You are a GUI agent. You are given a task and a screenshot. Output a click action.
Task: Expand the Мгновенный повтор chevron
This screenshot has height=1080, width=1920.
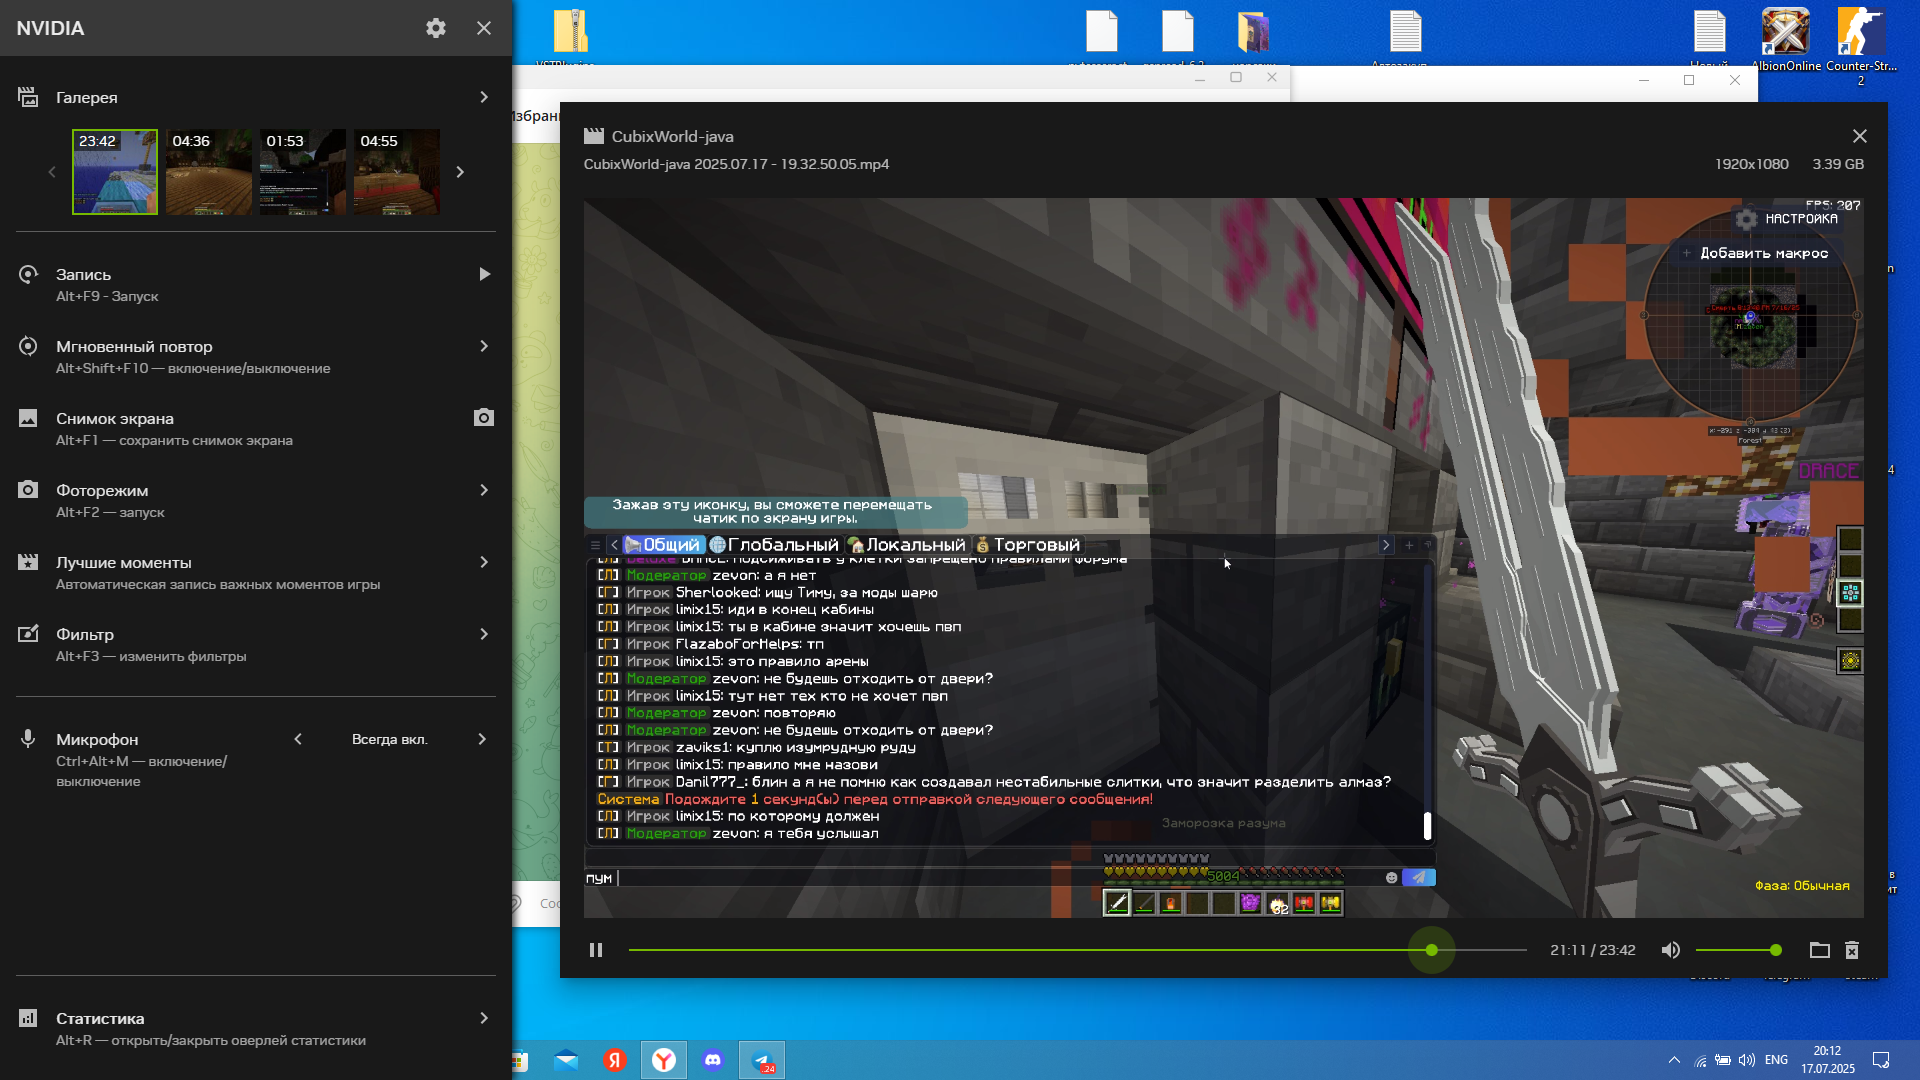pos(484,346)
